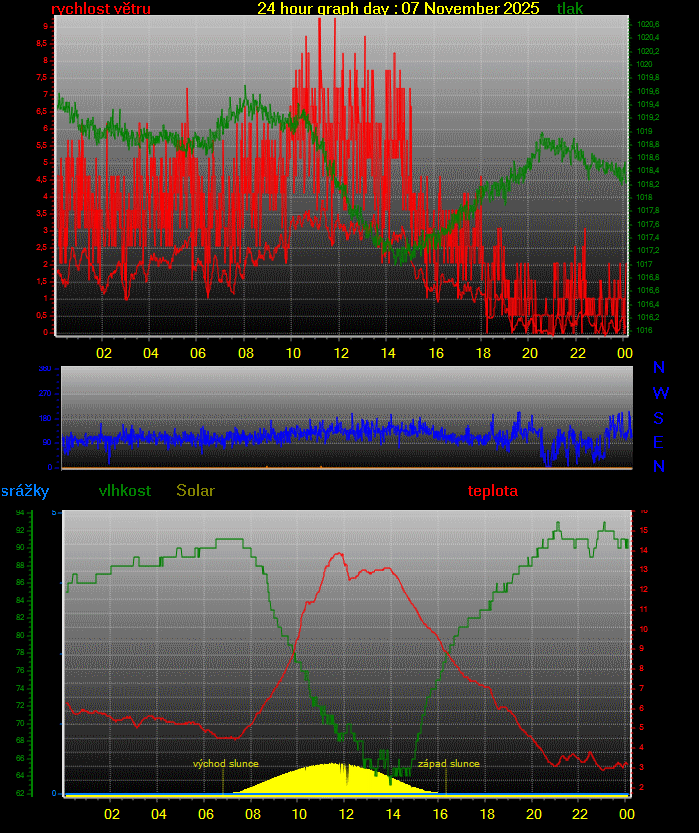Click the topmost N compass letter

click(659, 368)
